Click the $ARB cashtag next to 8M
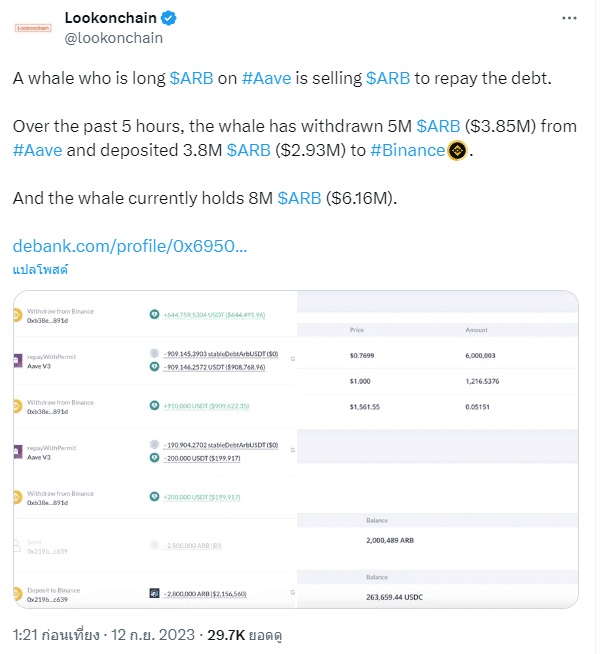Viewport: 601px width, 654px height. click(x=299, y=198)
